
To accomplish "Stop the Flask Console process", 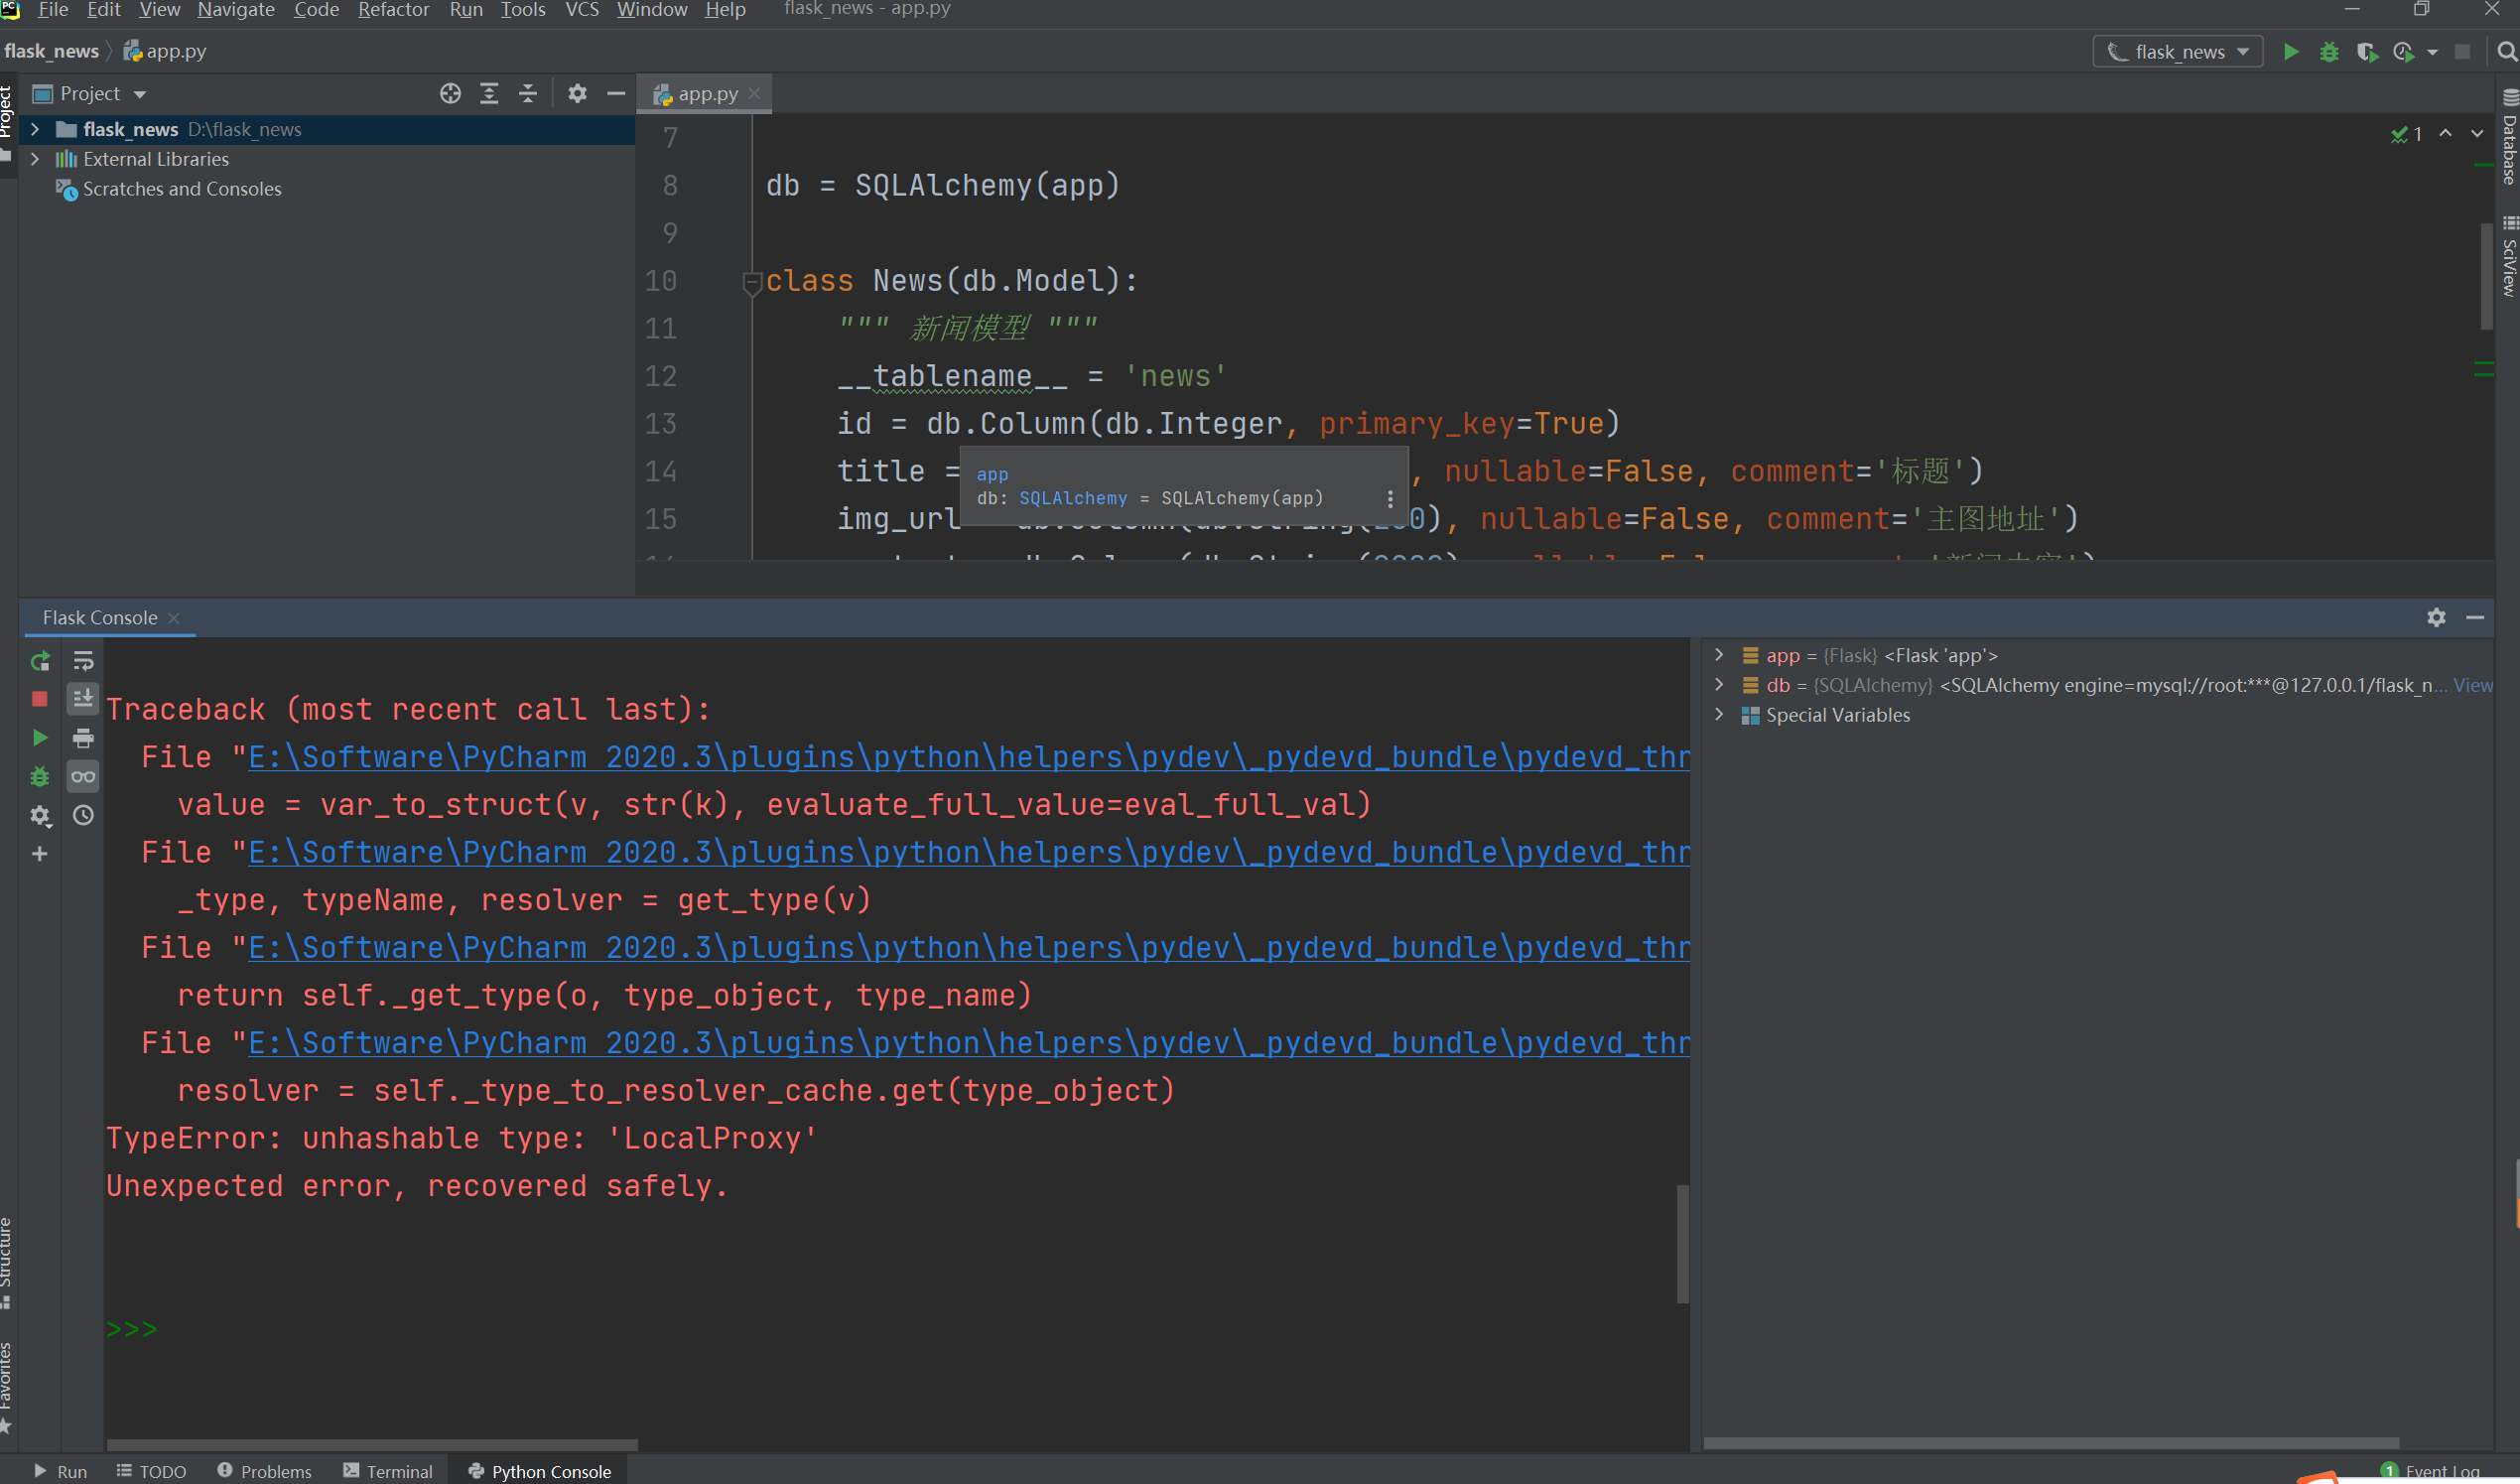I will (x=40, y=699).
